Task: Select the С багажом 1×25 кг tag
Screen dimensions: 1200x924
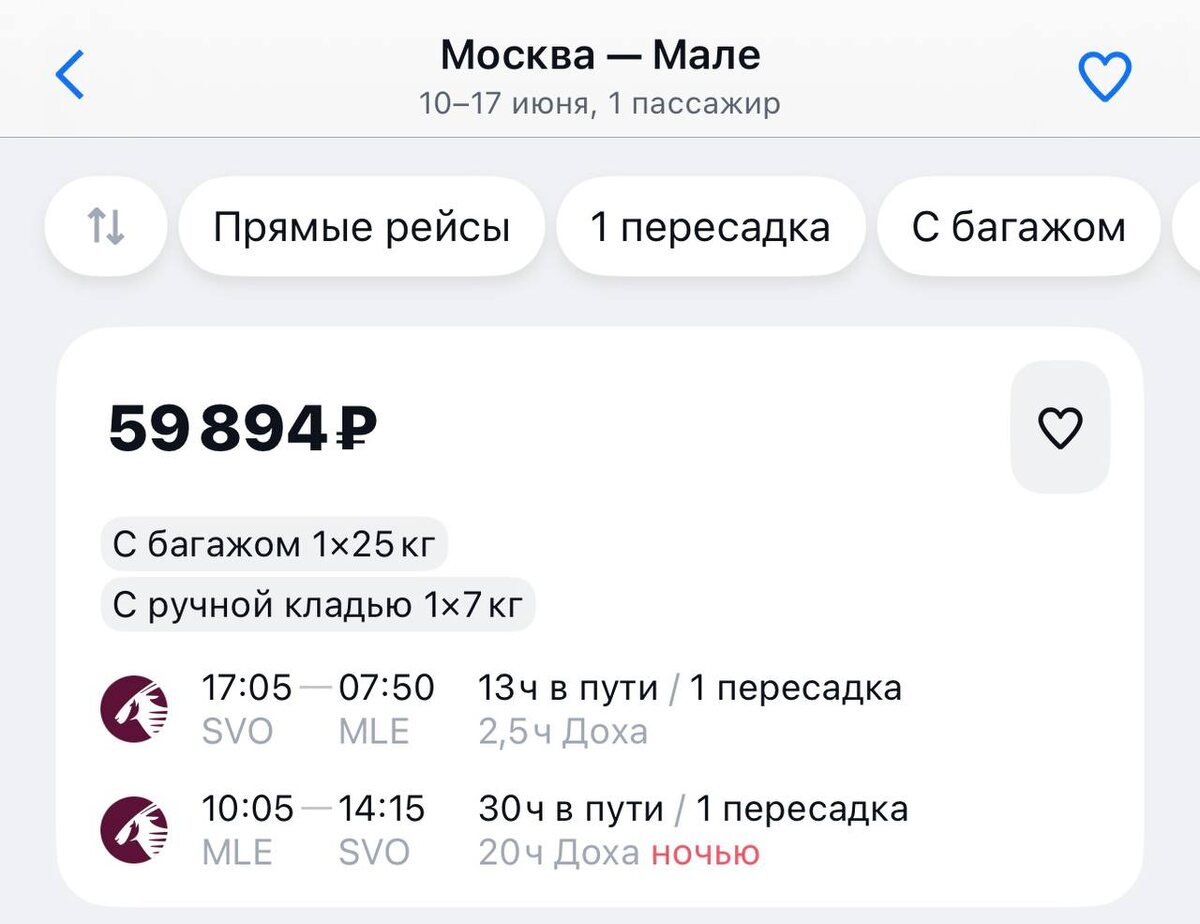Action: pyautogui.click(x=275, y=544)
